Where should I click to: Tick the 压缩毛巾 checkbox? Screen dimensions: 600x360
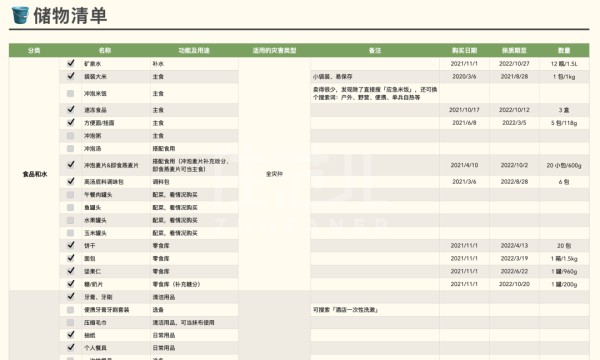[x=70, y=323]
